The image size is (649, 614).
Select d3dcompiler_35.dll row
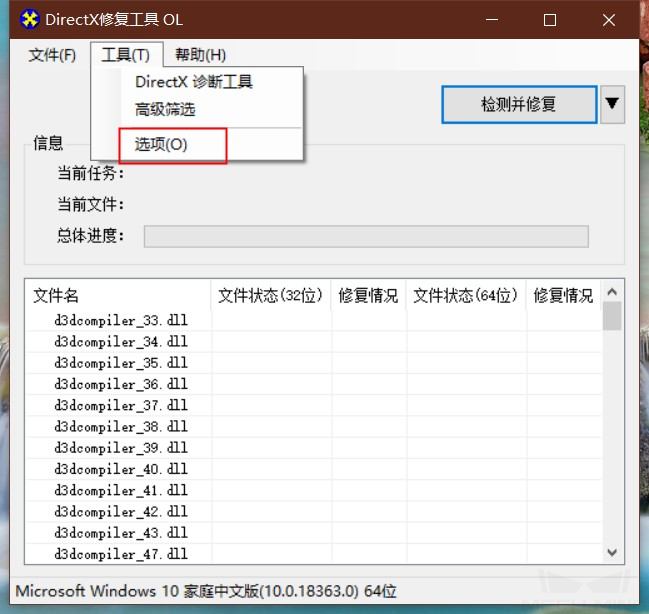click(x=313, y=363)
